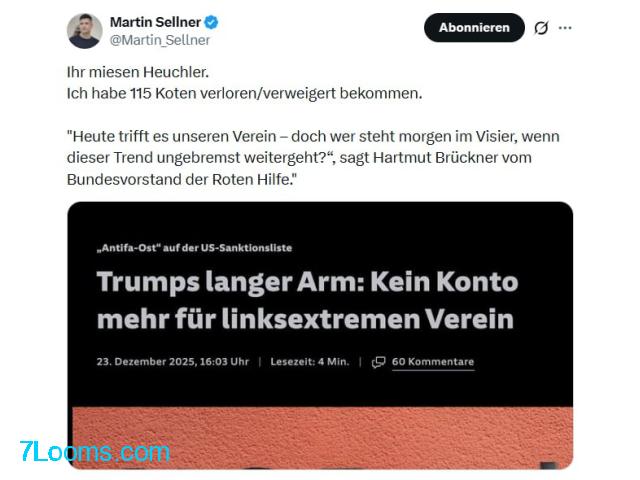
Task: Click the 60 Kommentare link
Action: [433, 362]
